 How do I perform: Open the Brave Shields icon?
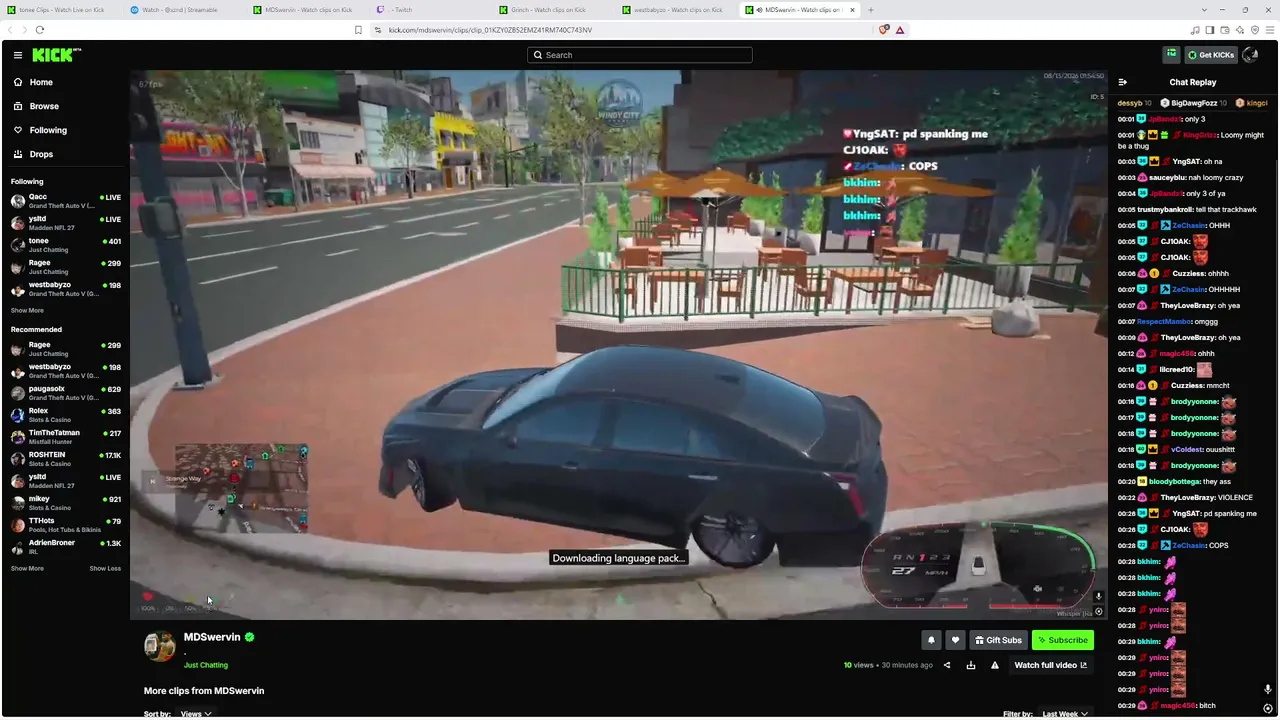(884, 30)
